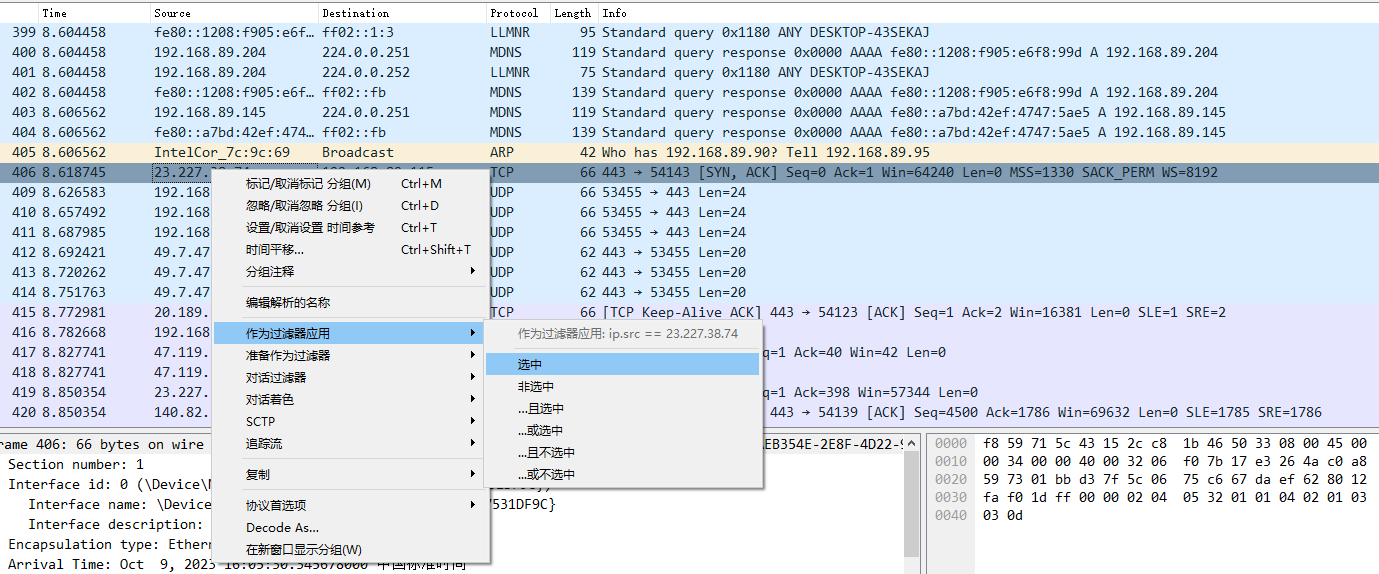Viewport: 1379px width, 574px height.
Task: Click '...且选中' in the submenu
Action: [x=540, y=409]
